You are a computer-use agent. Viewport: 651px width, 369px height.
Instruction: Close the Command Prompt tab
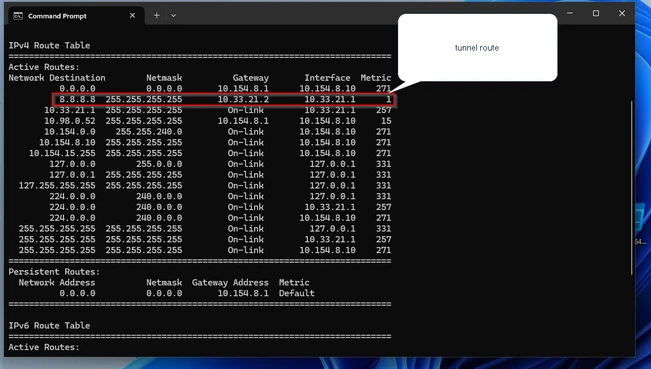pyautogui.click(x=132, y=16)
